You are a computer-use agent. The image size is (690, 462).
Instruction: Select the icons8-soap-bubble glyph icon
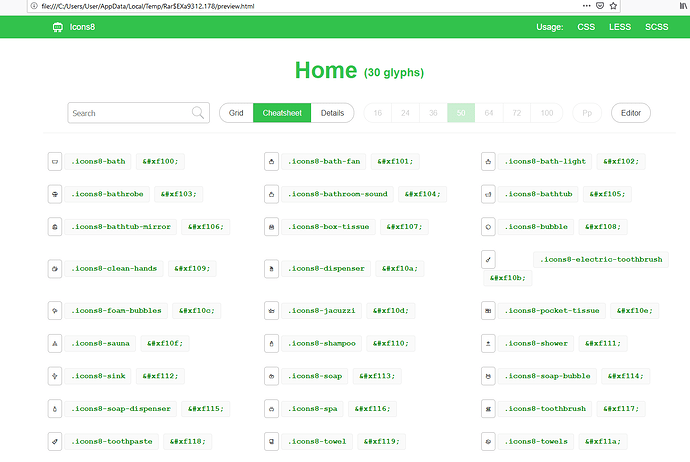[x=488, y=376]
